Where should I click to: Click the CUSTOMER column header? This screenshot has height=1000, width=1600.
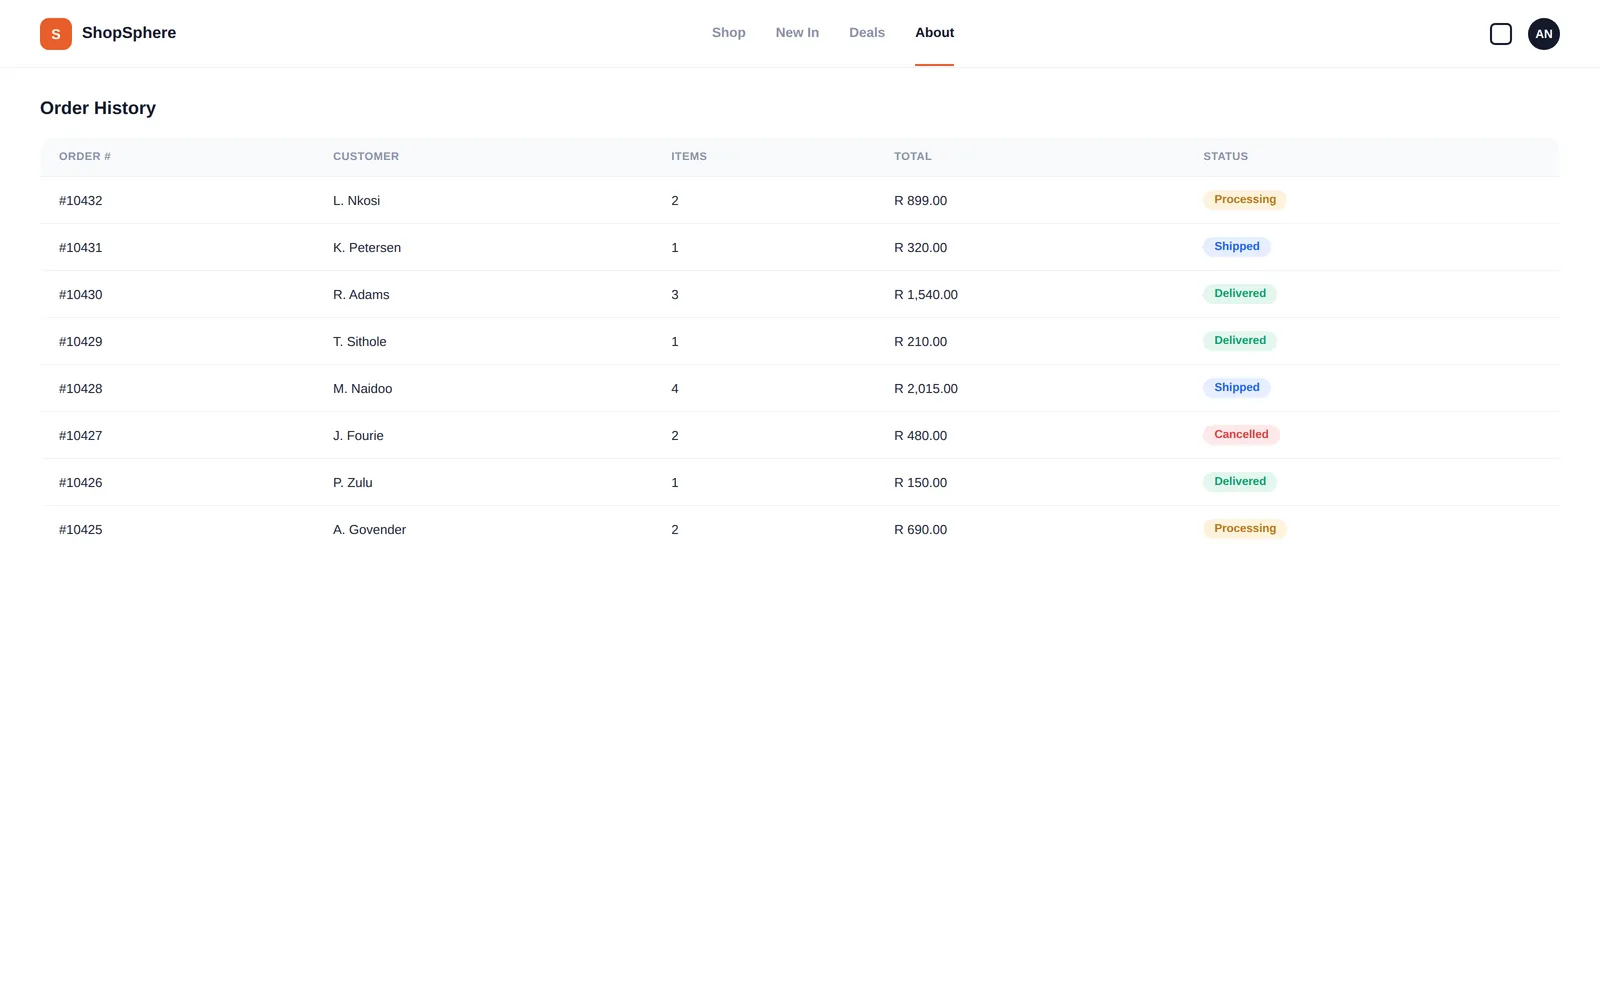coord(366,157)
